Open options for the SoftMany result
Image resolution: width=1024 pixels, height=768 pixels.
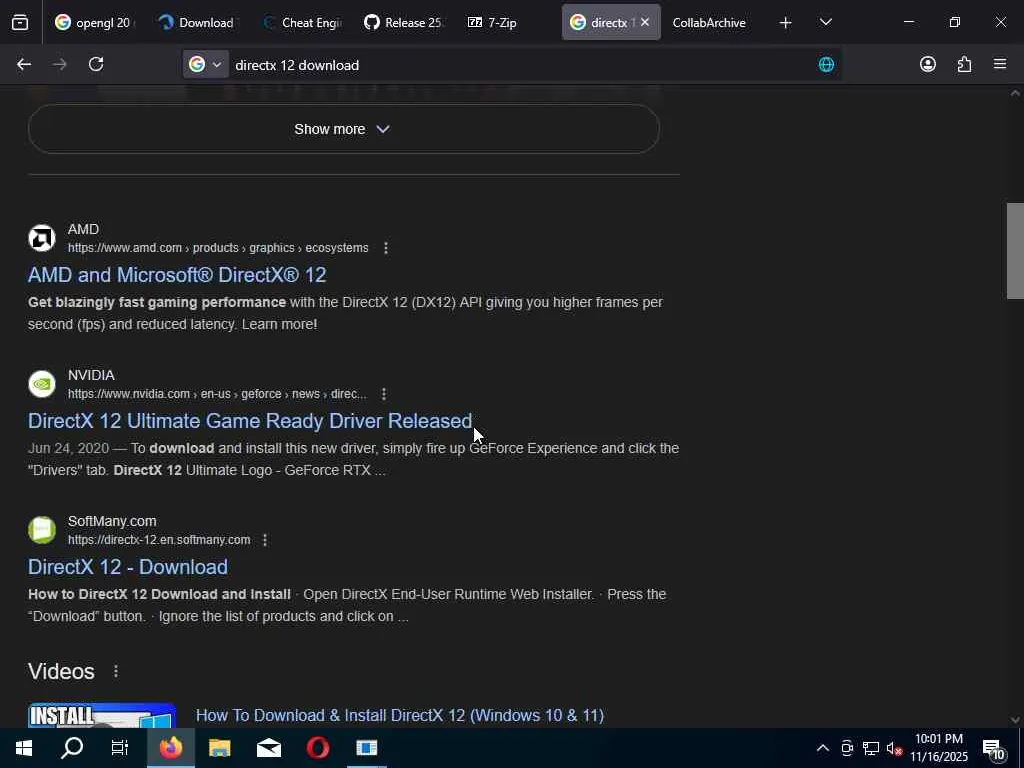coord(264,540)
